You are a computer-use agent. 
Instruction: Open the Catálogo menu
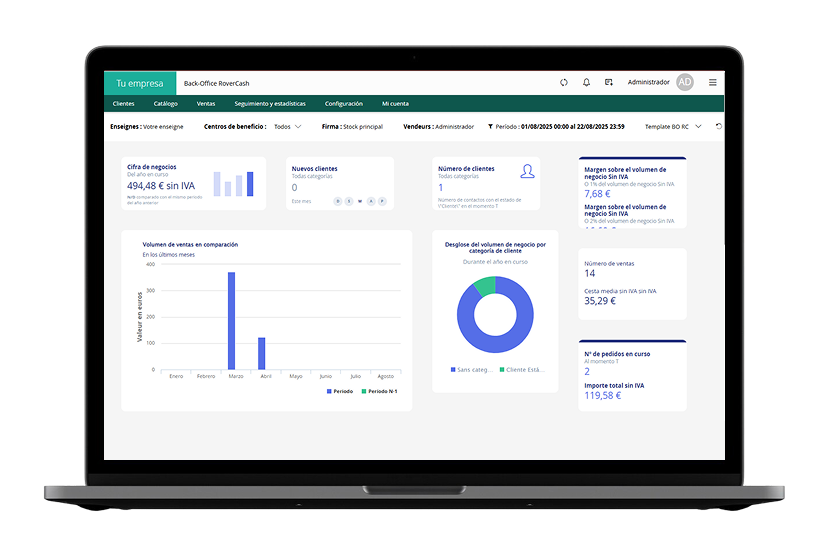point(166,104)
